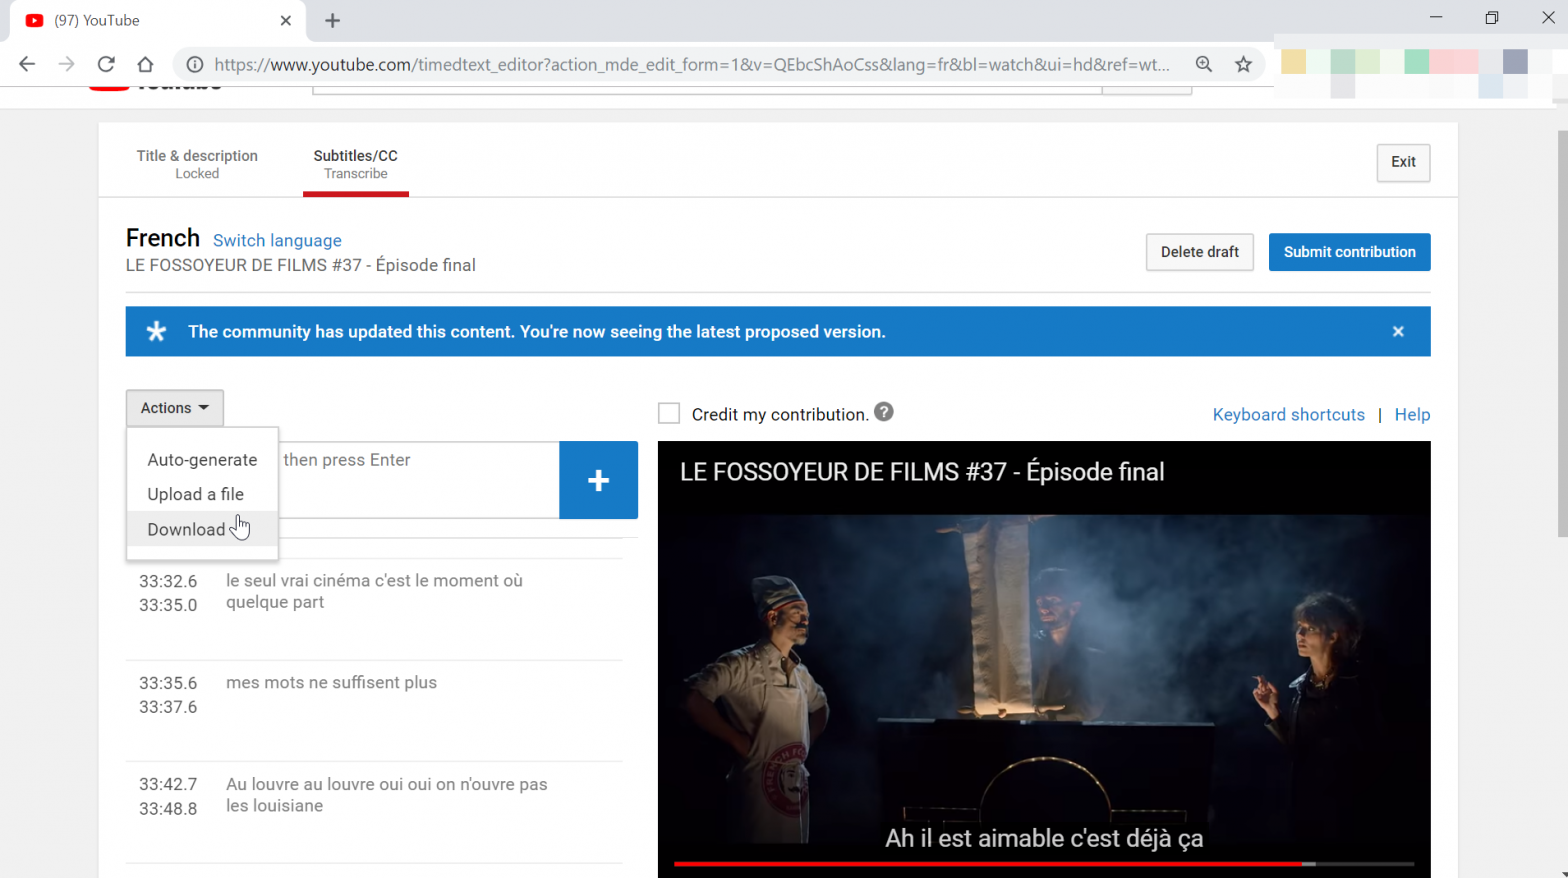Click start timestamp 33:35.6

coord(168,683)
